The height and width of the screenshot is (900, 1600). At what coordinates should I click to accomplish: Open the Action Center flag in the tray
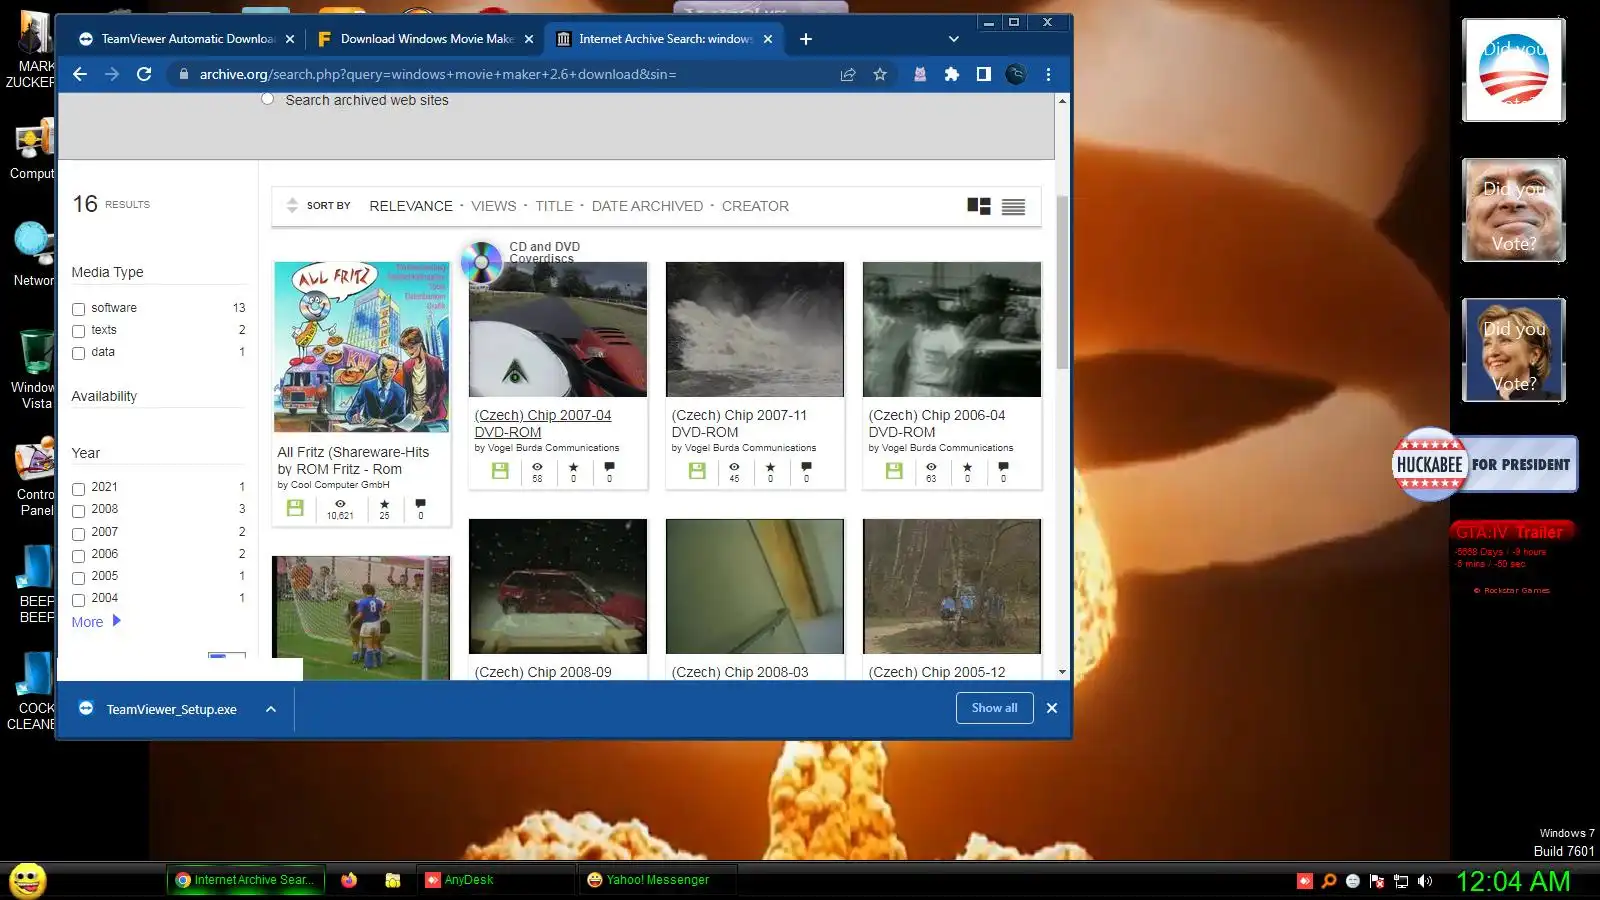click(1377, 881)
